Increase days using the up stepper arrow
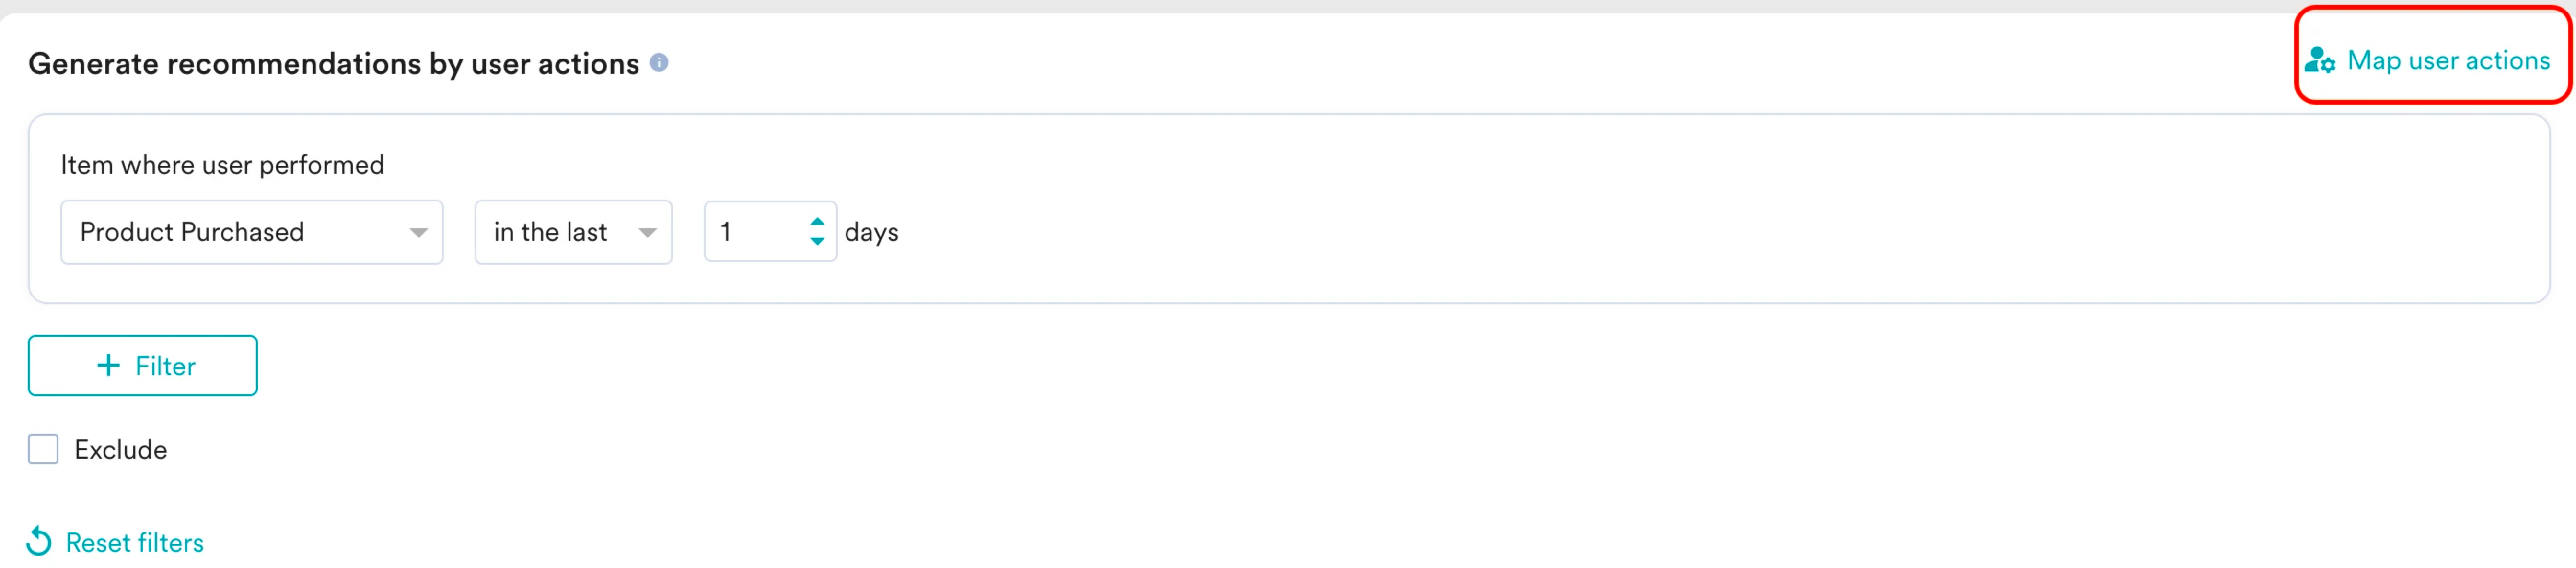Viewport: 2576px width, 568px height. (817, 222)
